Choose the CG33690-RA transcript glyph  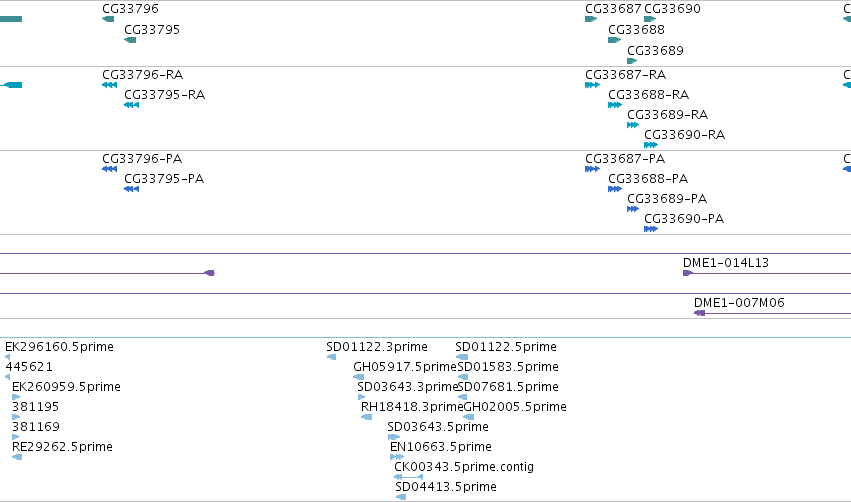tap(651, 145)
